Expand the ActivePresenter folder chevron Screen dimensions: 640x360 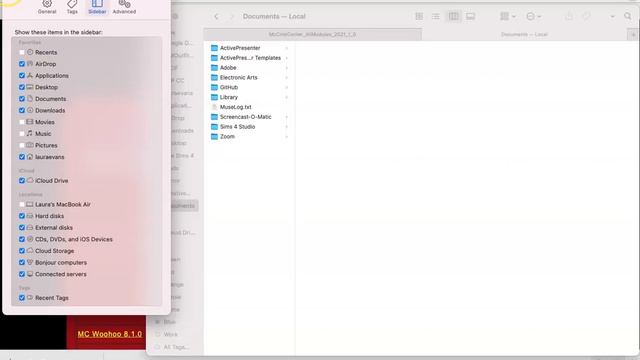[x=287, y=48]
